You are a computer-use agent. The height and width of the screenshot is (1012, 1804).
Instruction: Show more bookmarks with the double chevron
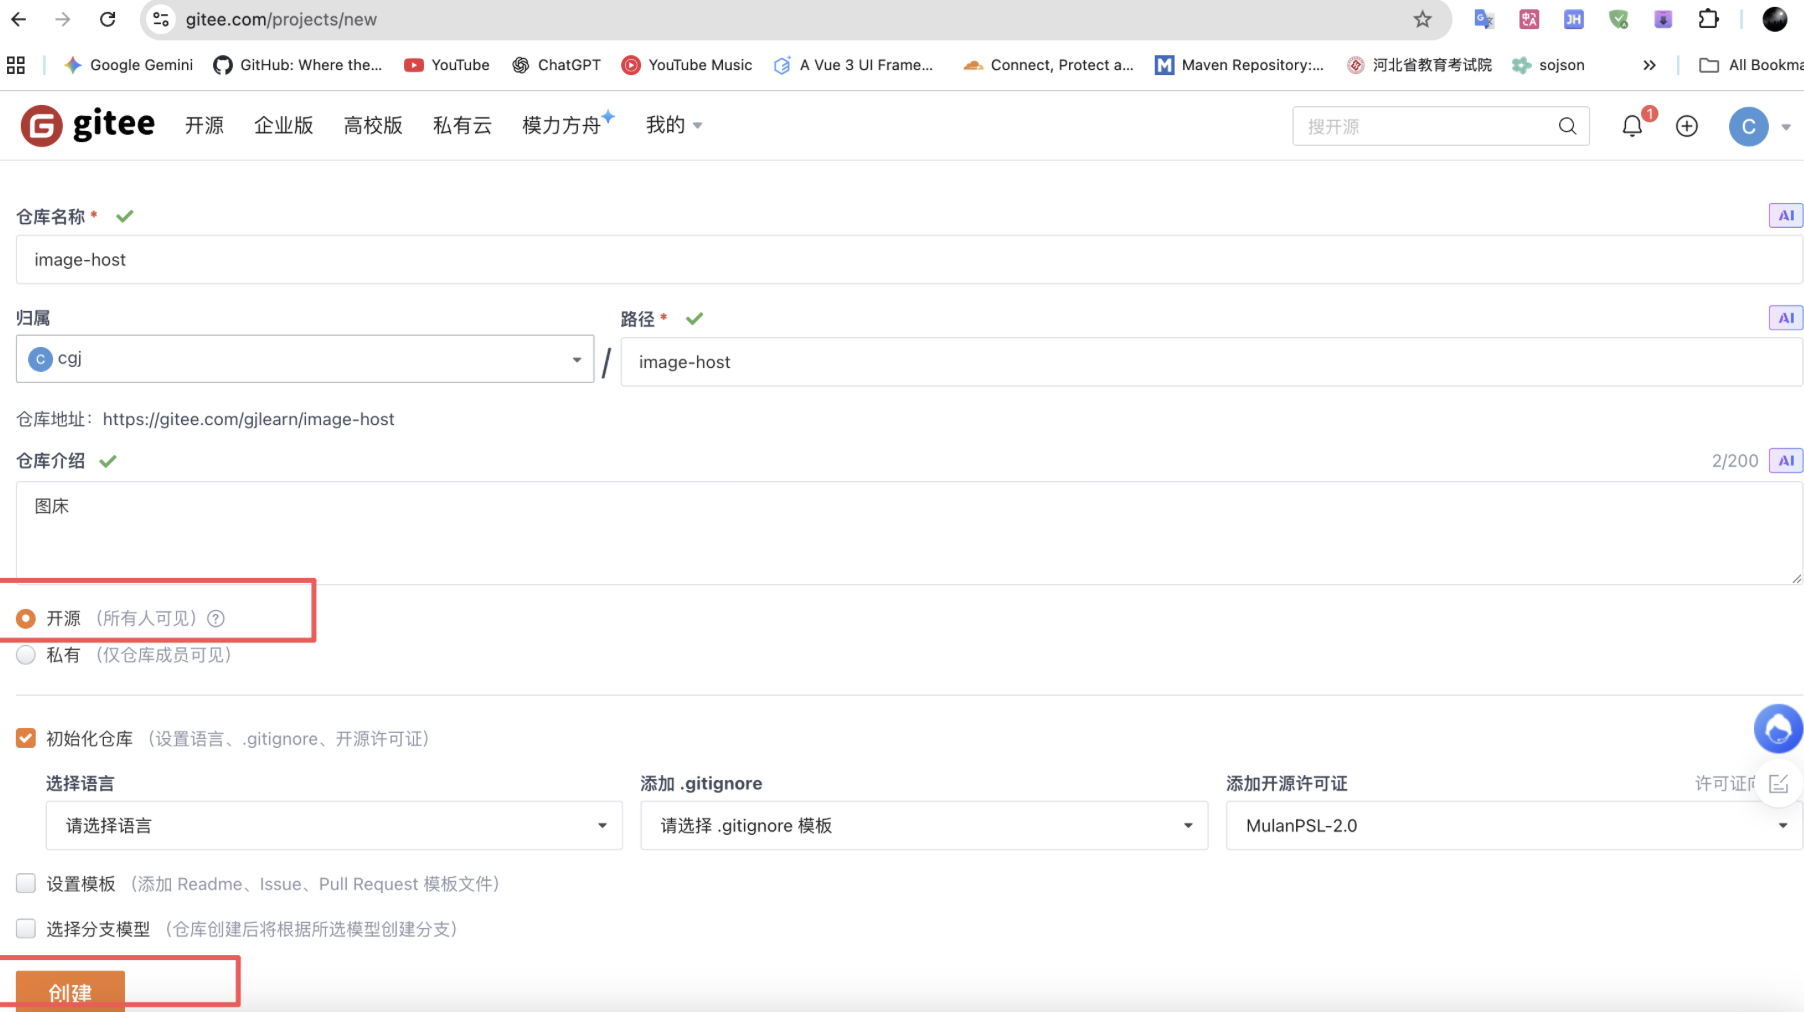click(1649, 65)
